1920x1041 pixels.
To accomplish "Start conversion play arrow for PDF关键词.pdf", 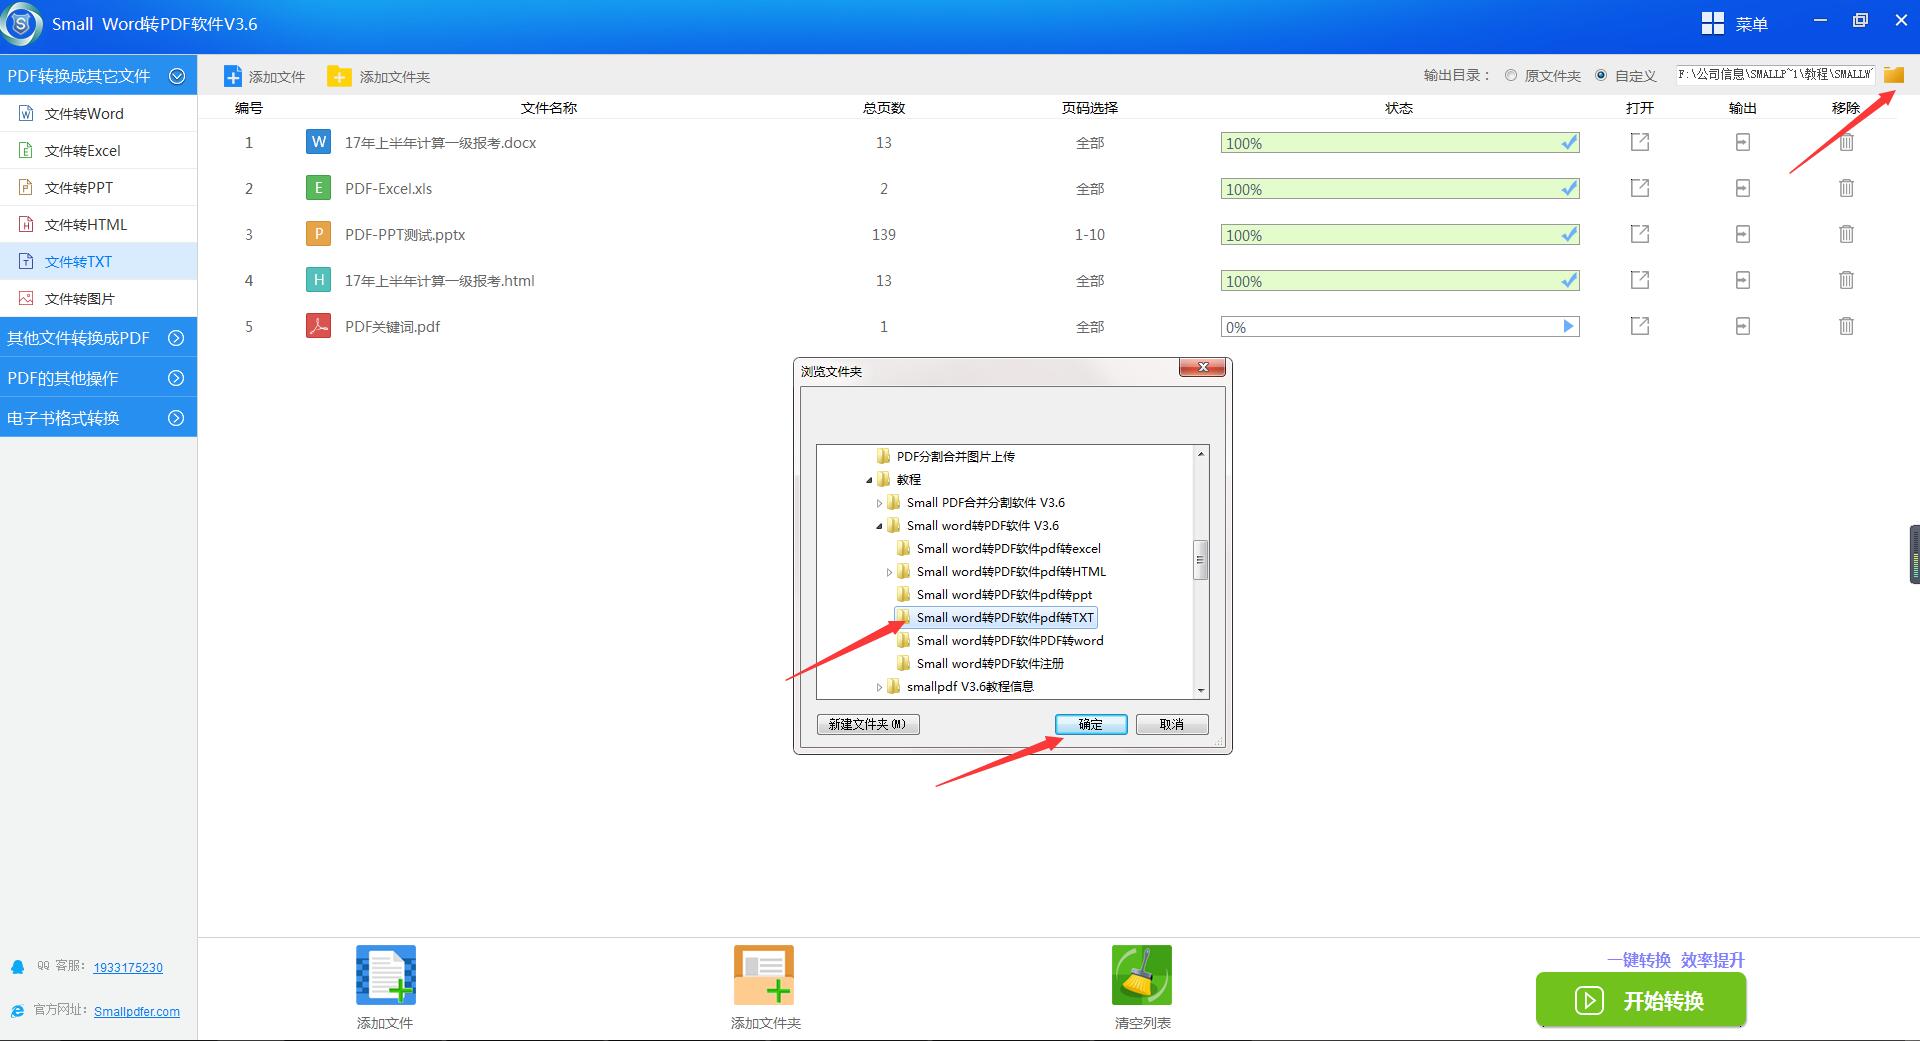I will point(1568,326).
